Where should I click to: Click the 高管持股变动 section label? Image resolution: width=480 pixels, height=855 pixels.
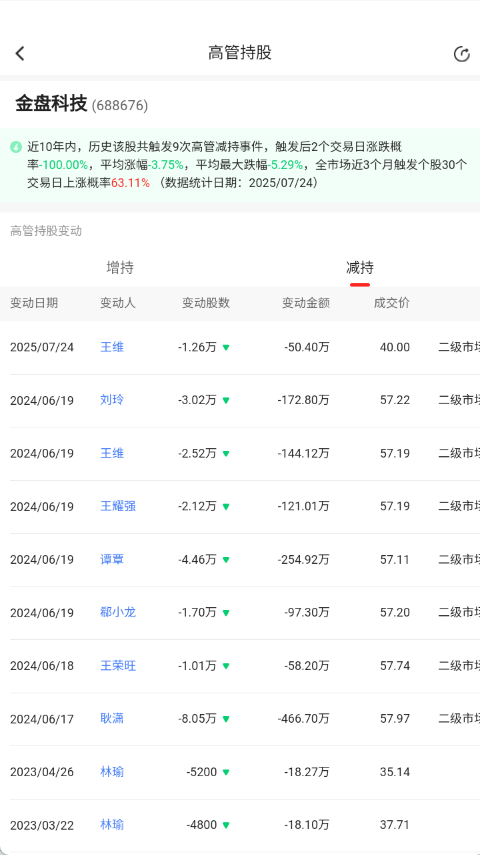tap(46, 231)
